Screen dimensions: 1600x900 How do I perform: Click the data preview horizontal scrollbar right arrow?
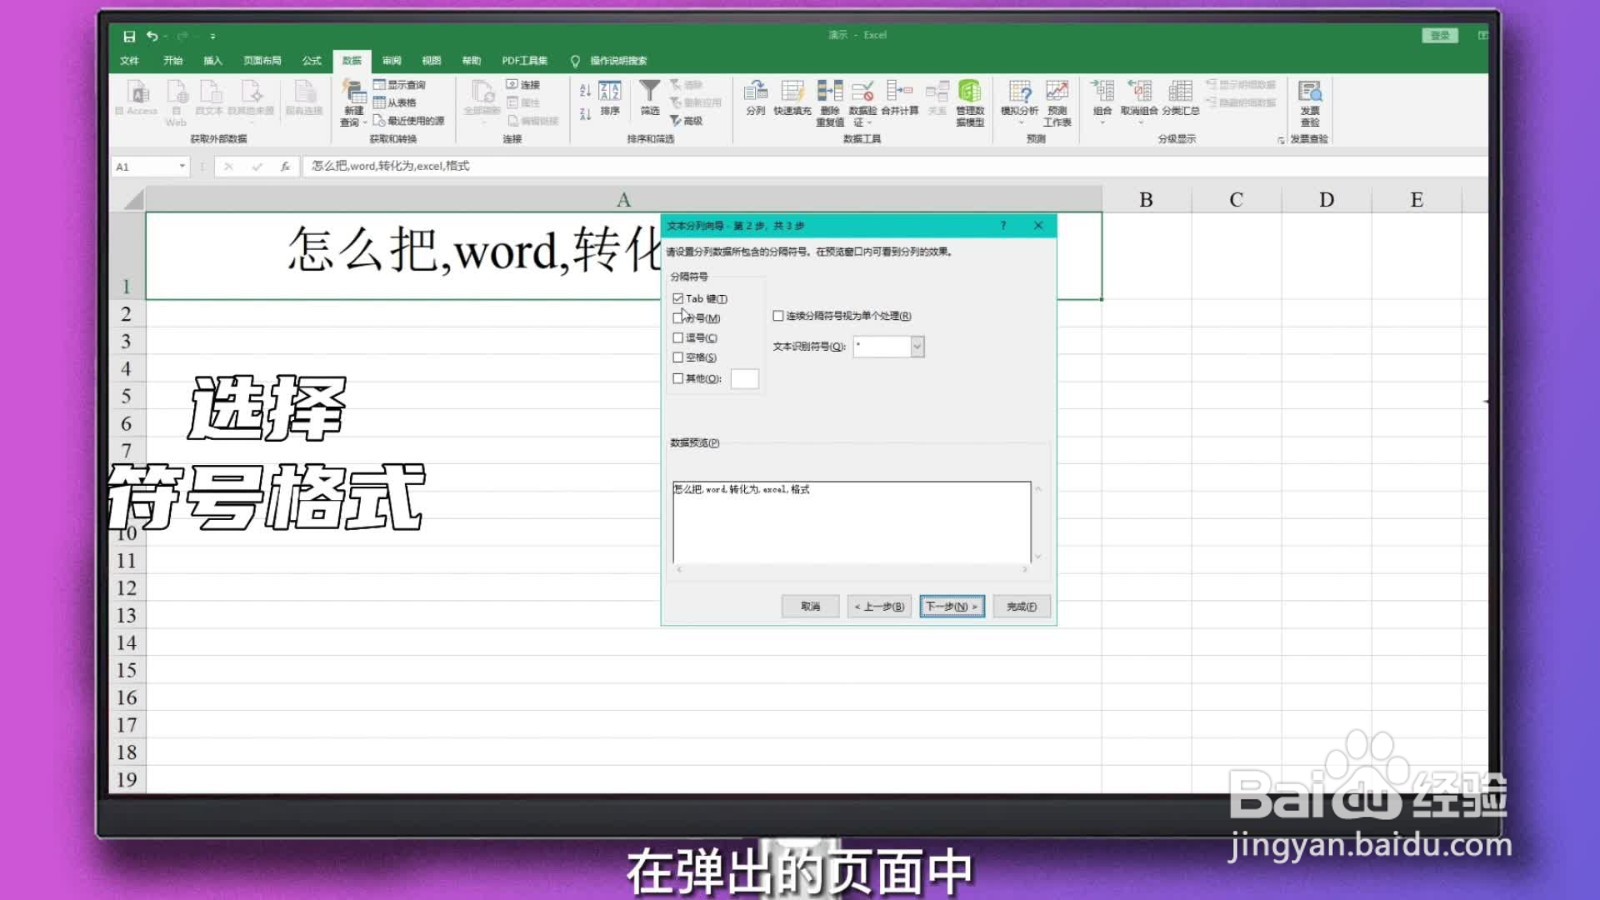point(1025,570)
